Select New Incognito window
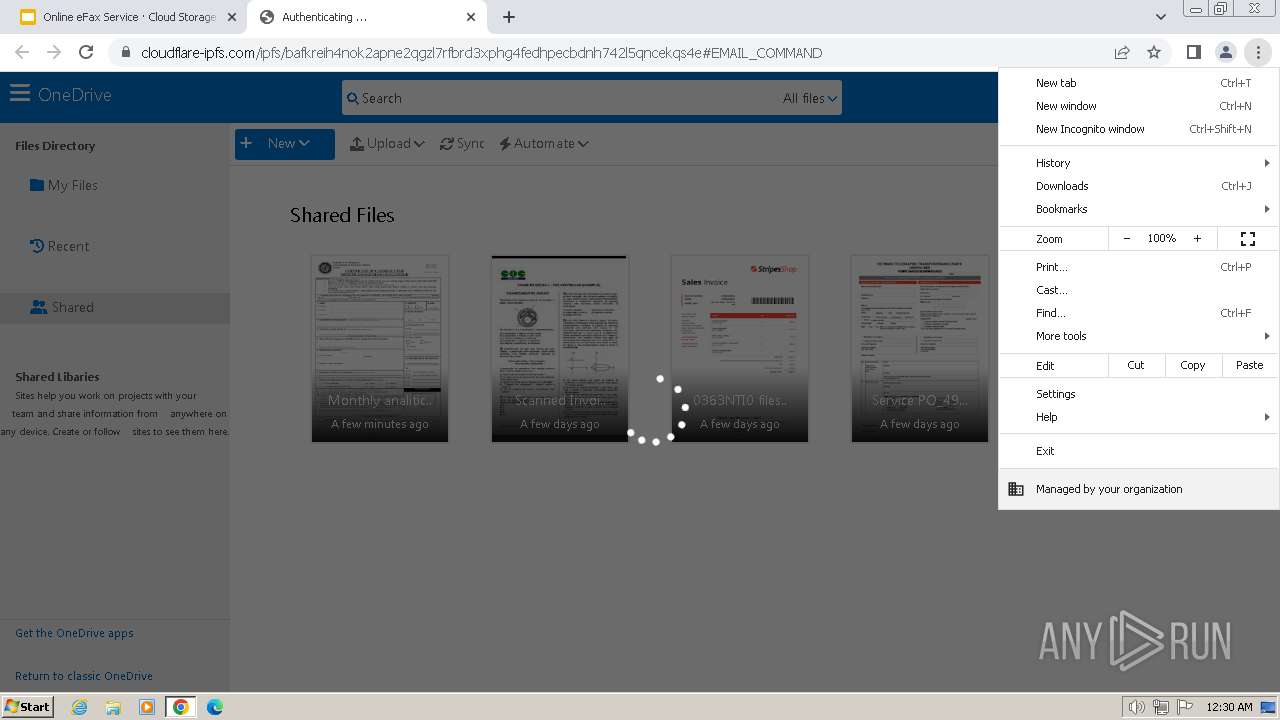 (1139, 129)
